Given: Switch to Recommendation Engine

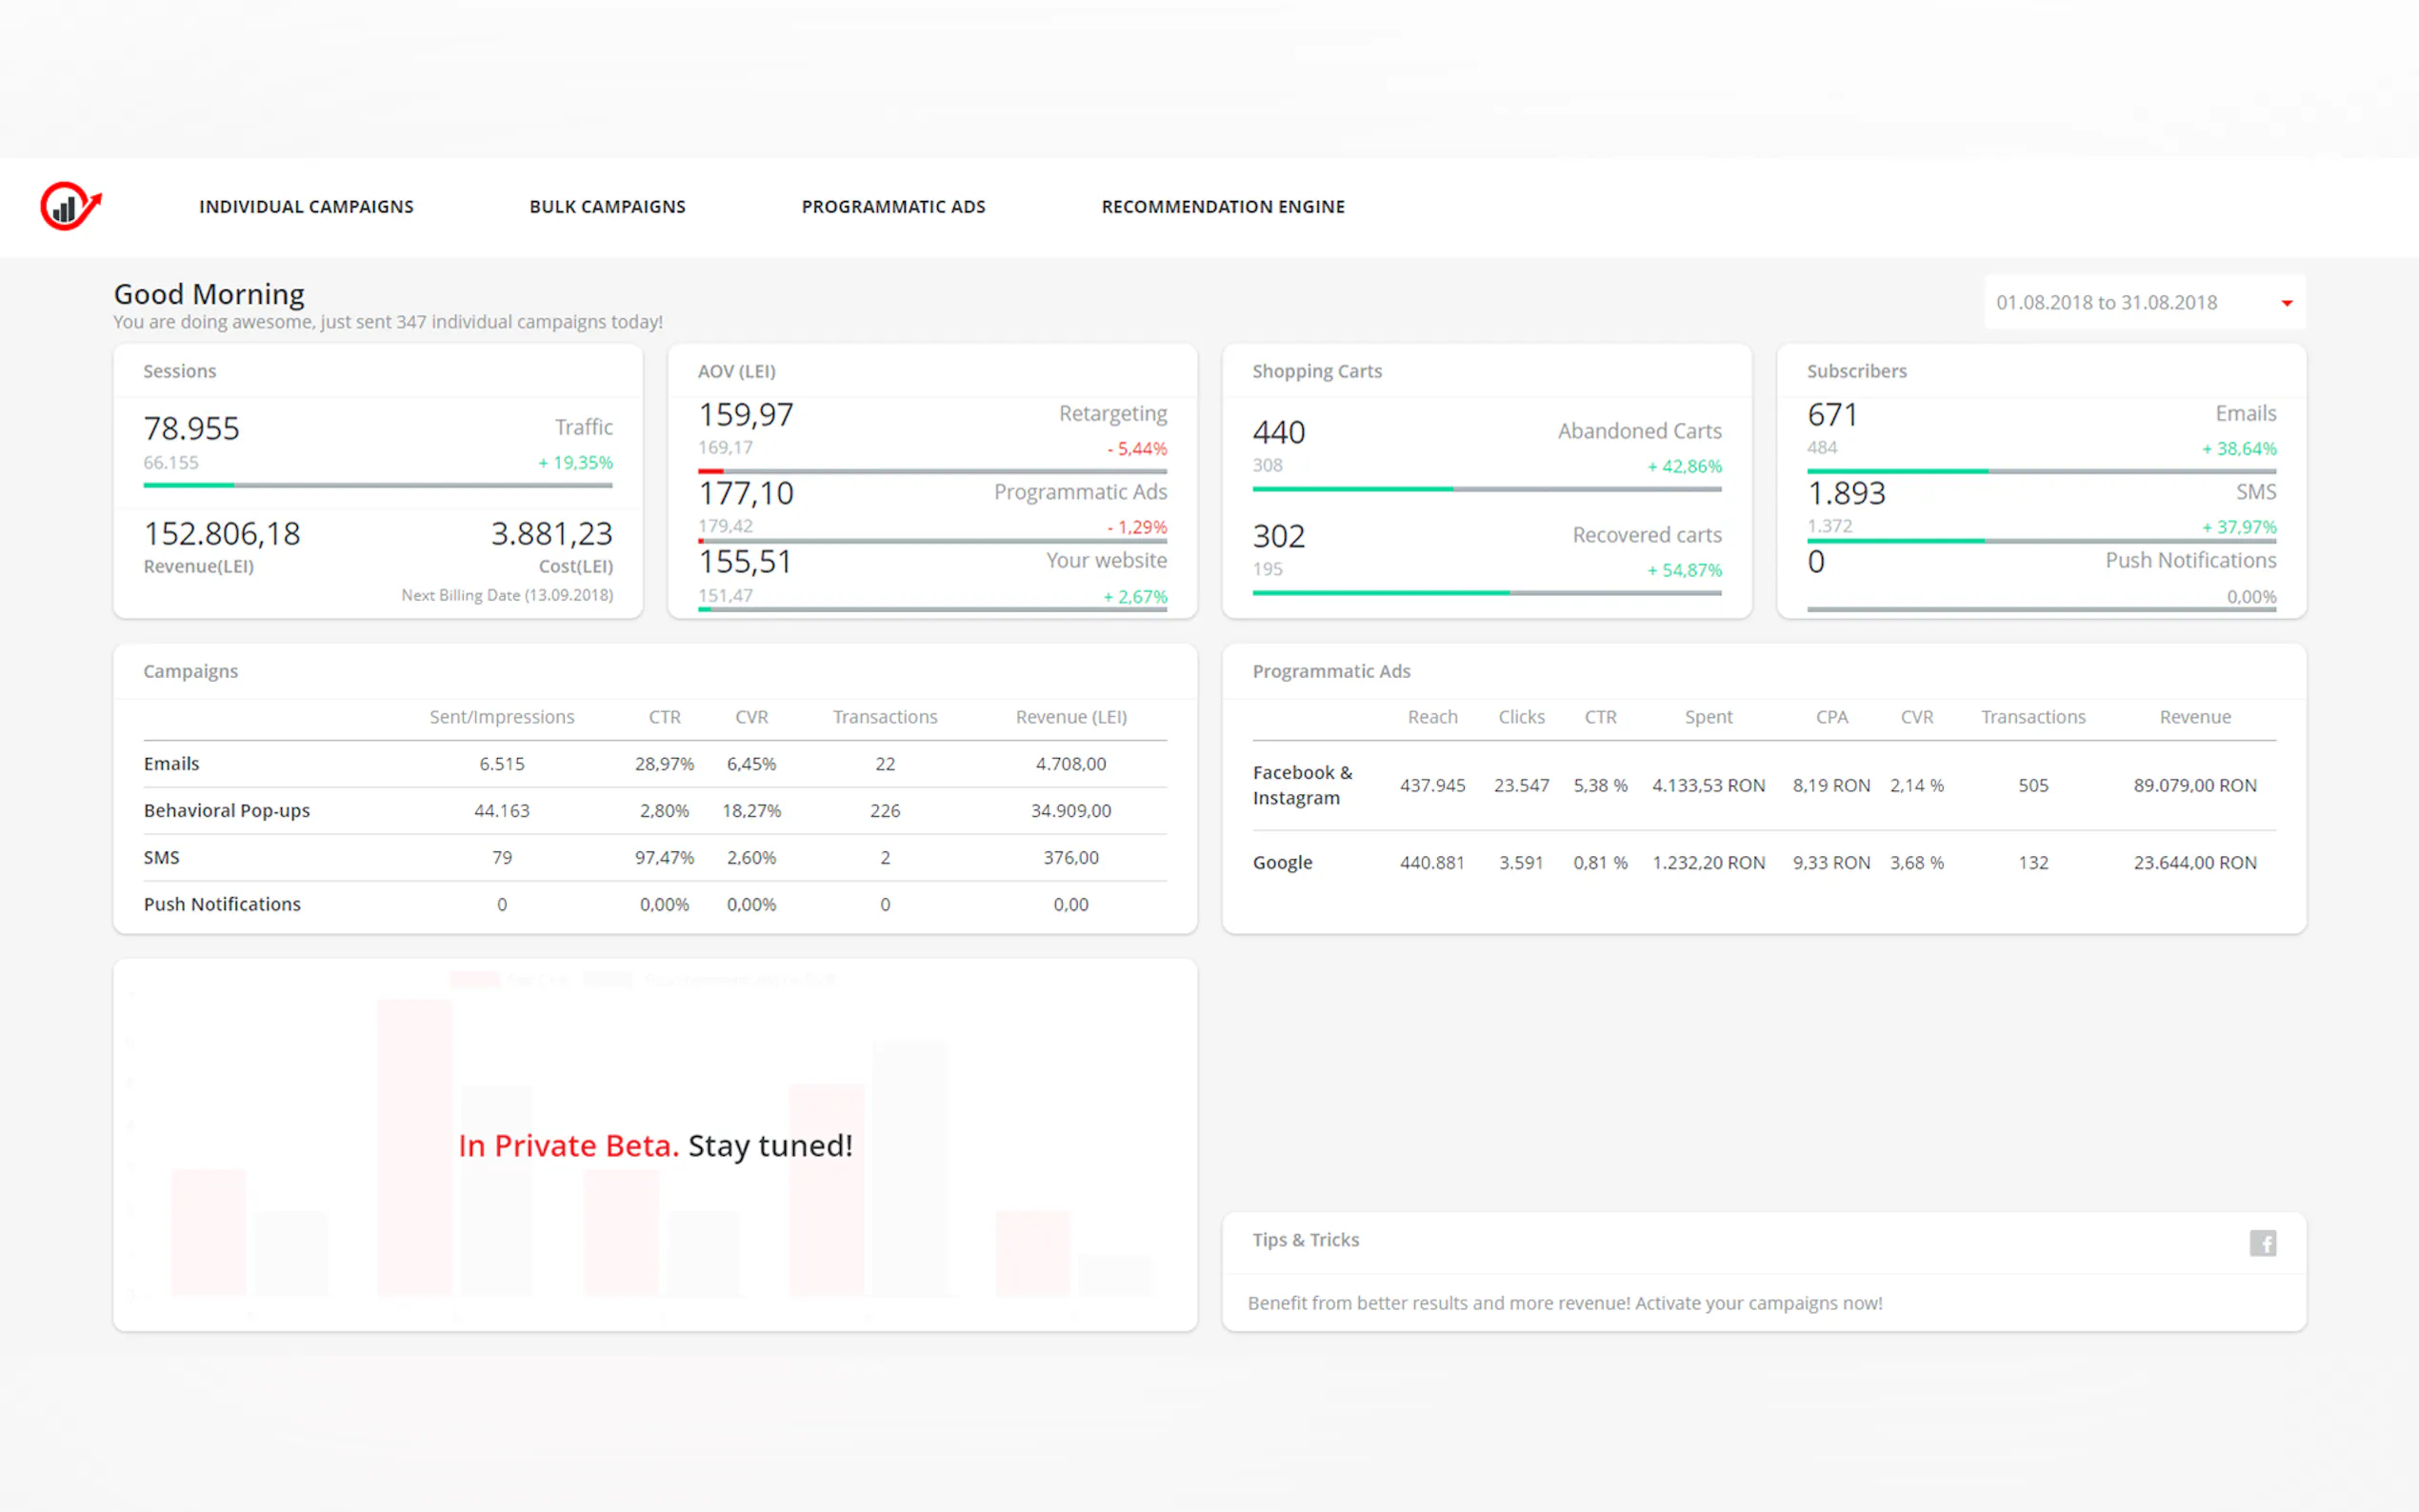Looking at the screenshot, I should pos(1222,207).
